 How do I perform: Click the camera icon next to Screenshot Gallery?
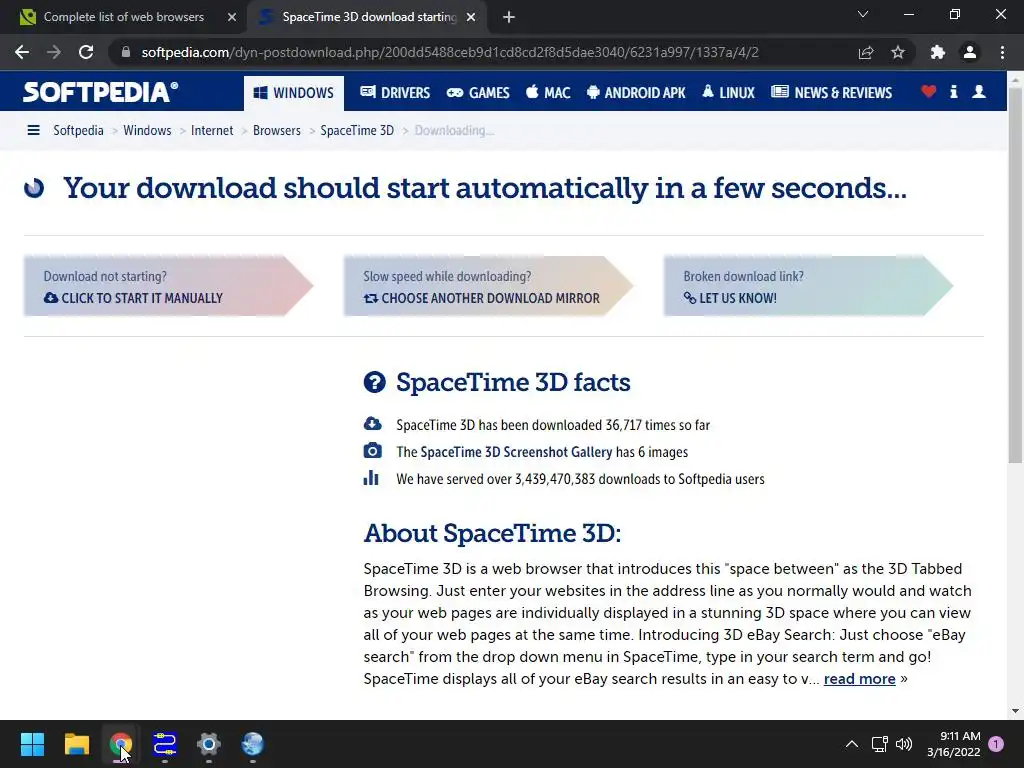pos(372,451)
